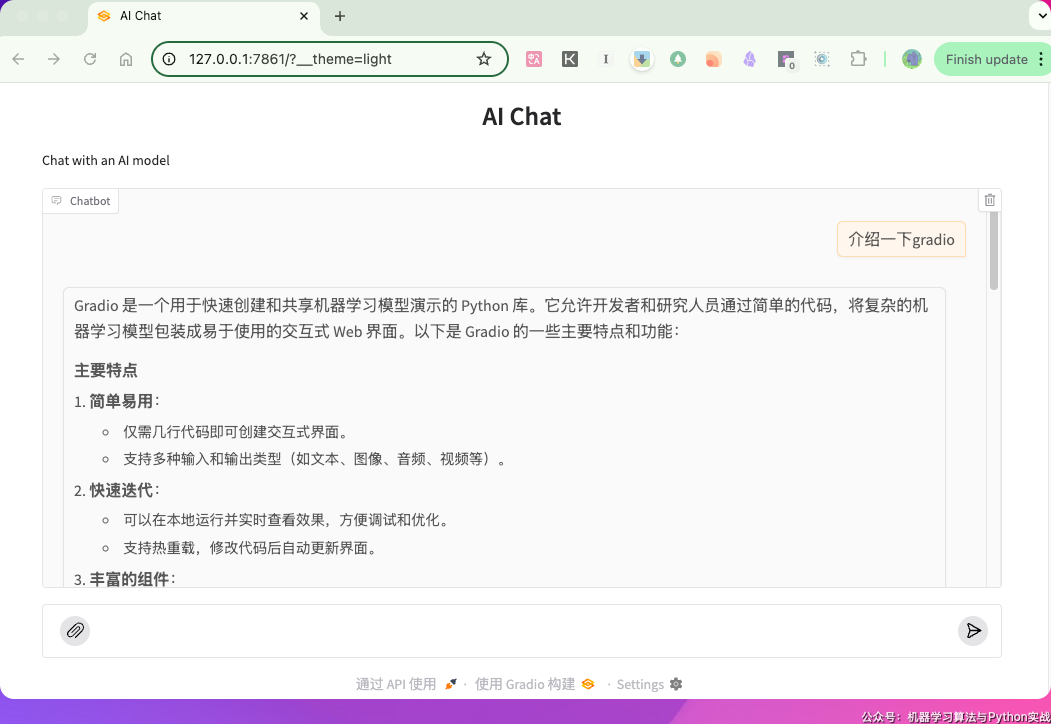View site information icon in address bar
This screenshot has height=724, width=1051.
pos(169,59)
